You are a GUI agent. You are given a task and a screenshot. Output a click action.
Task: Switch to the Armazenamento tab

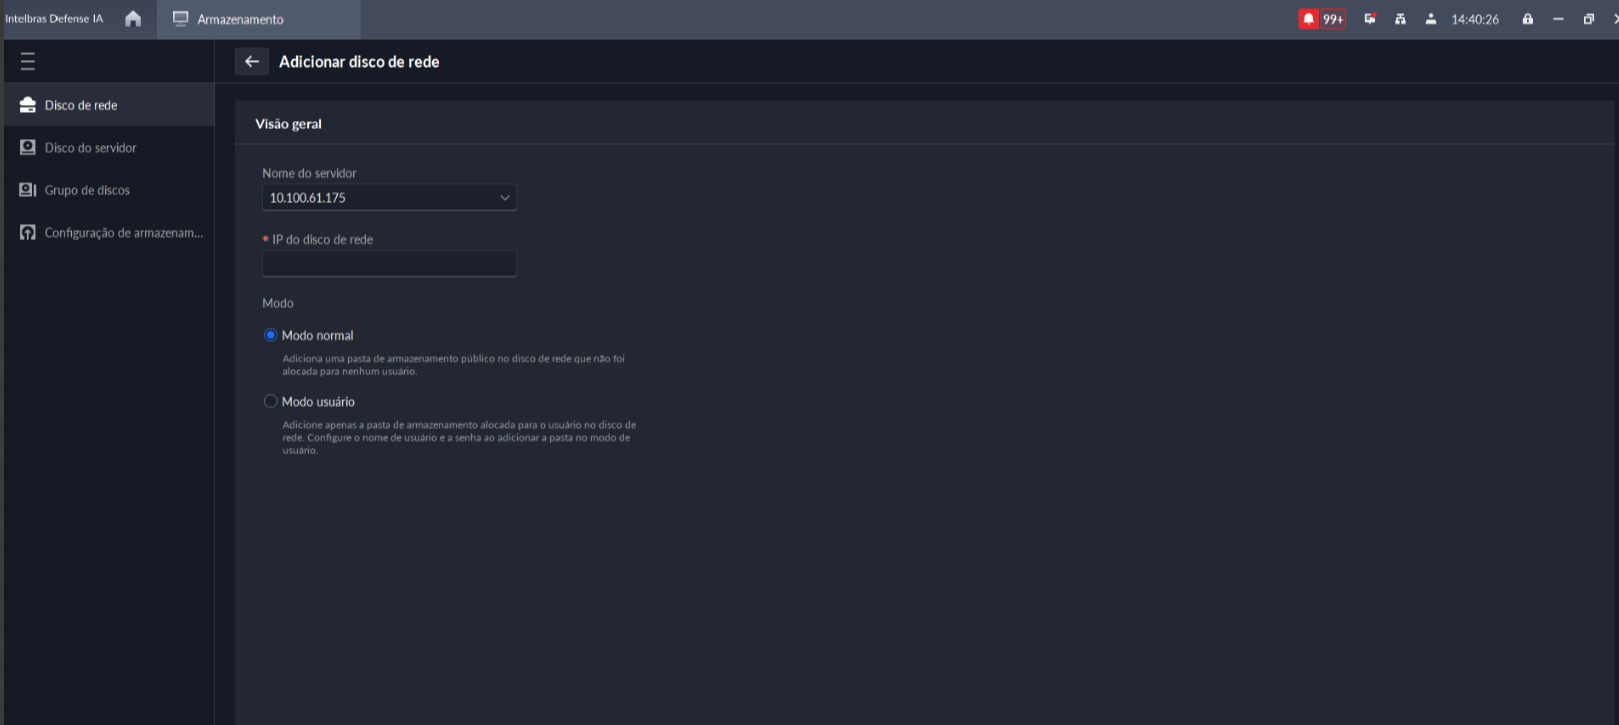click(240, 19)
